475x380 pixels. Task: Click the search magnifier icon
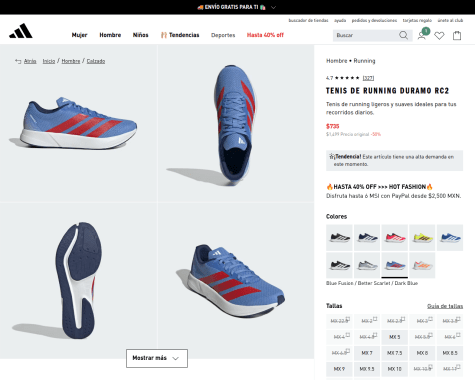(x=403, y=35)
